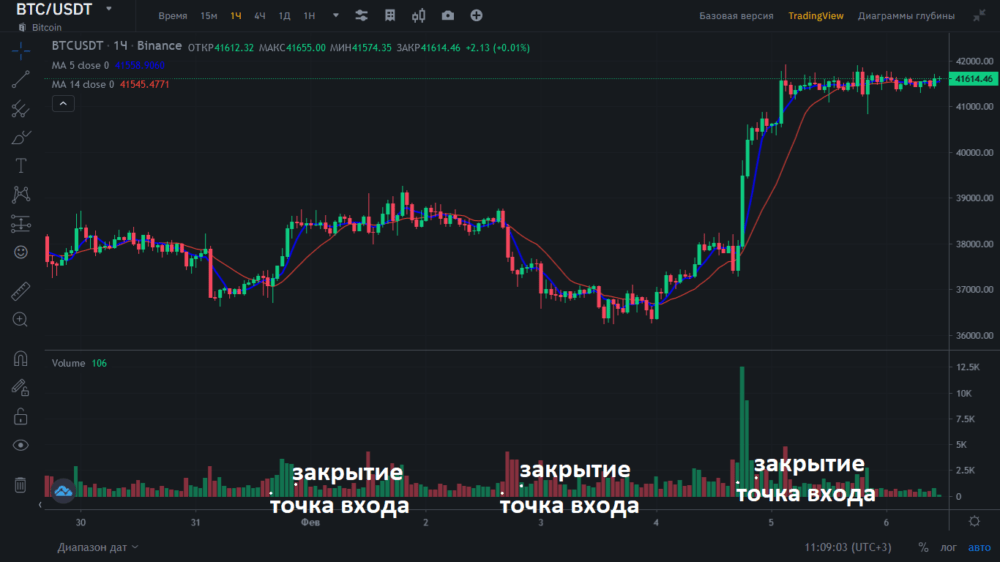Delete drawings with the trash icon

click(x=20, y=485)
